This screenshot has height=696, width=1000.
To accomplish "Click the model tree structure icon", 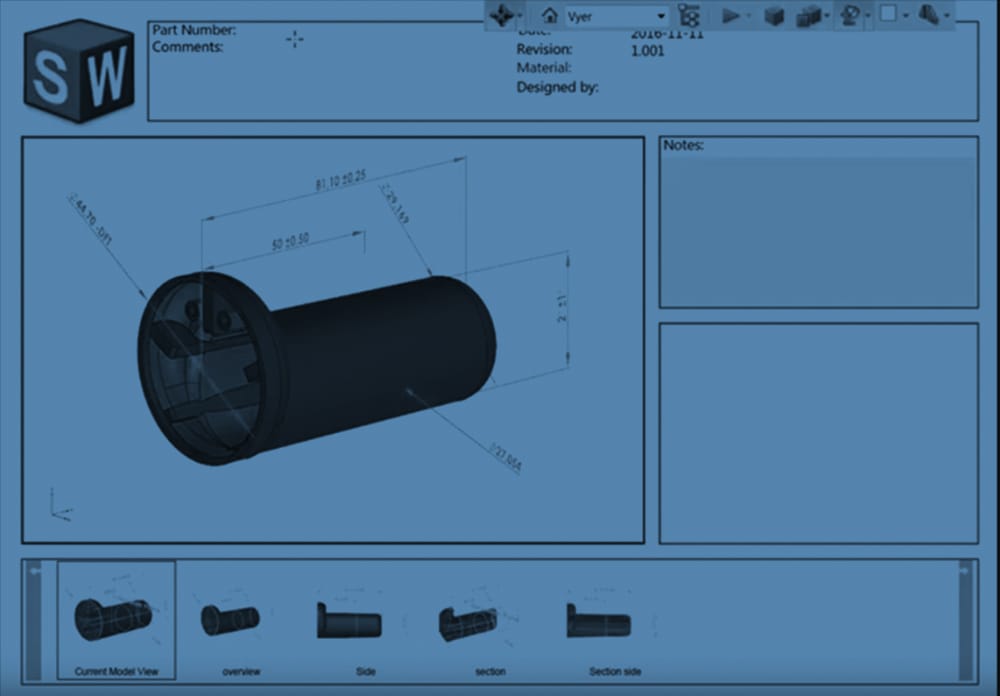I will 689,15.
